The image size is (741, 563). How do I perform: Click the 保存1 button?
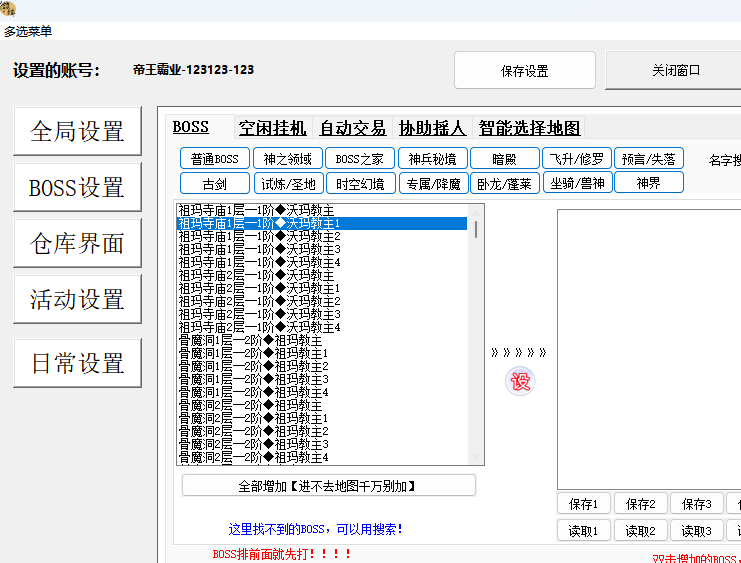click(x=584, y=504)
